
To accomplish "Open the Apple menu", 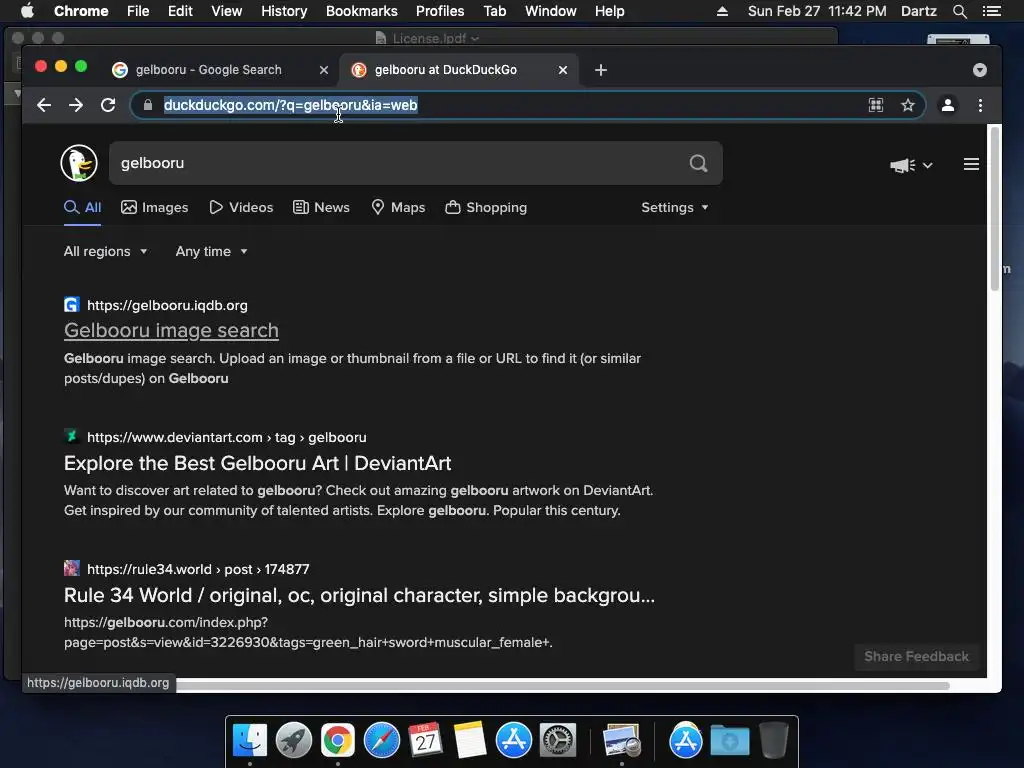I will [x=27, y=11].
